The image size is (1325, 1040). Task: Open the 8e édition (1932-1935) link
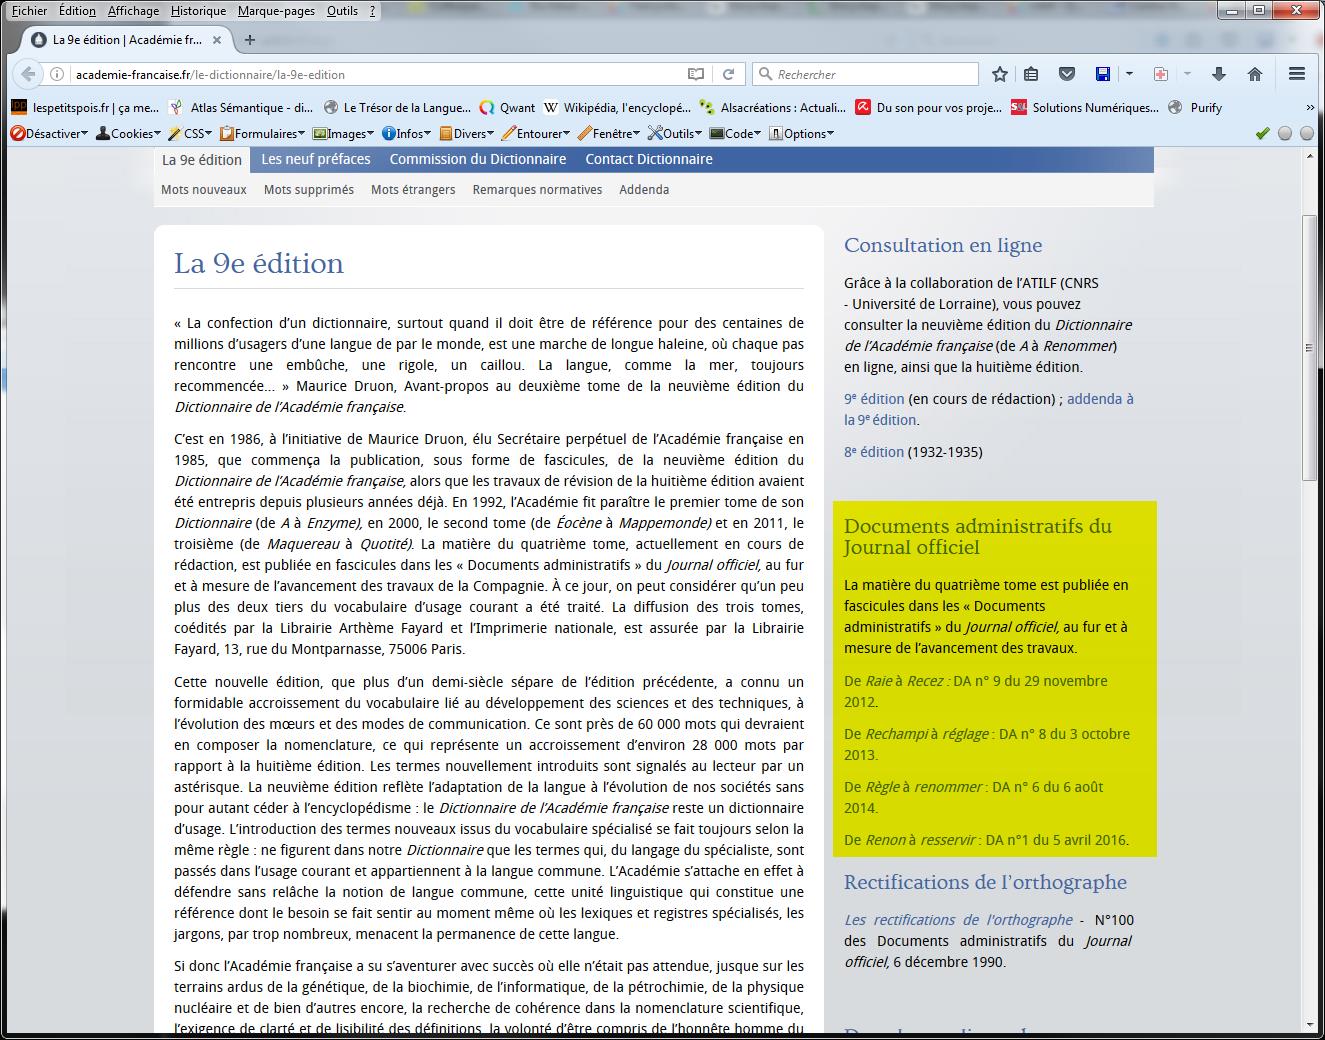point(874,452)
